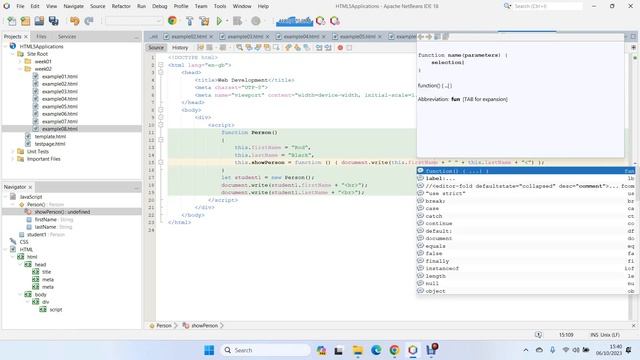Viewport: 640px width, 360px height.
Task: Collapse code fold at line 15
Action: (161, 162)
